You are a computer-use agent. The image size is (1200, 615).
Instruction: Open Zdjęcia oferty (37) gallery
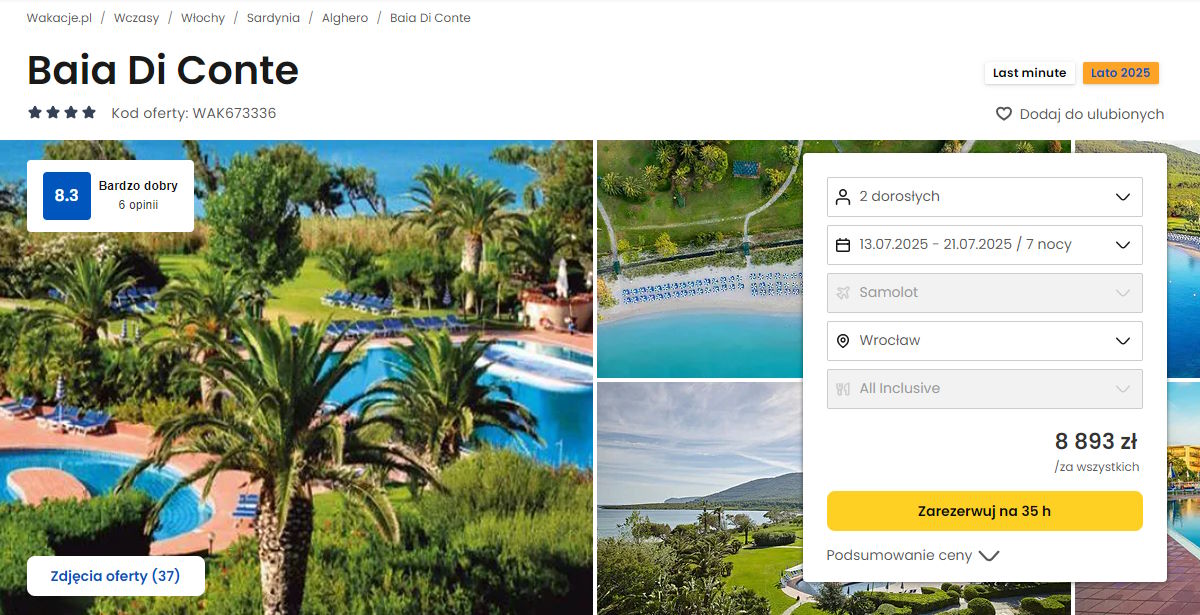116,576
